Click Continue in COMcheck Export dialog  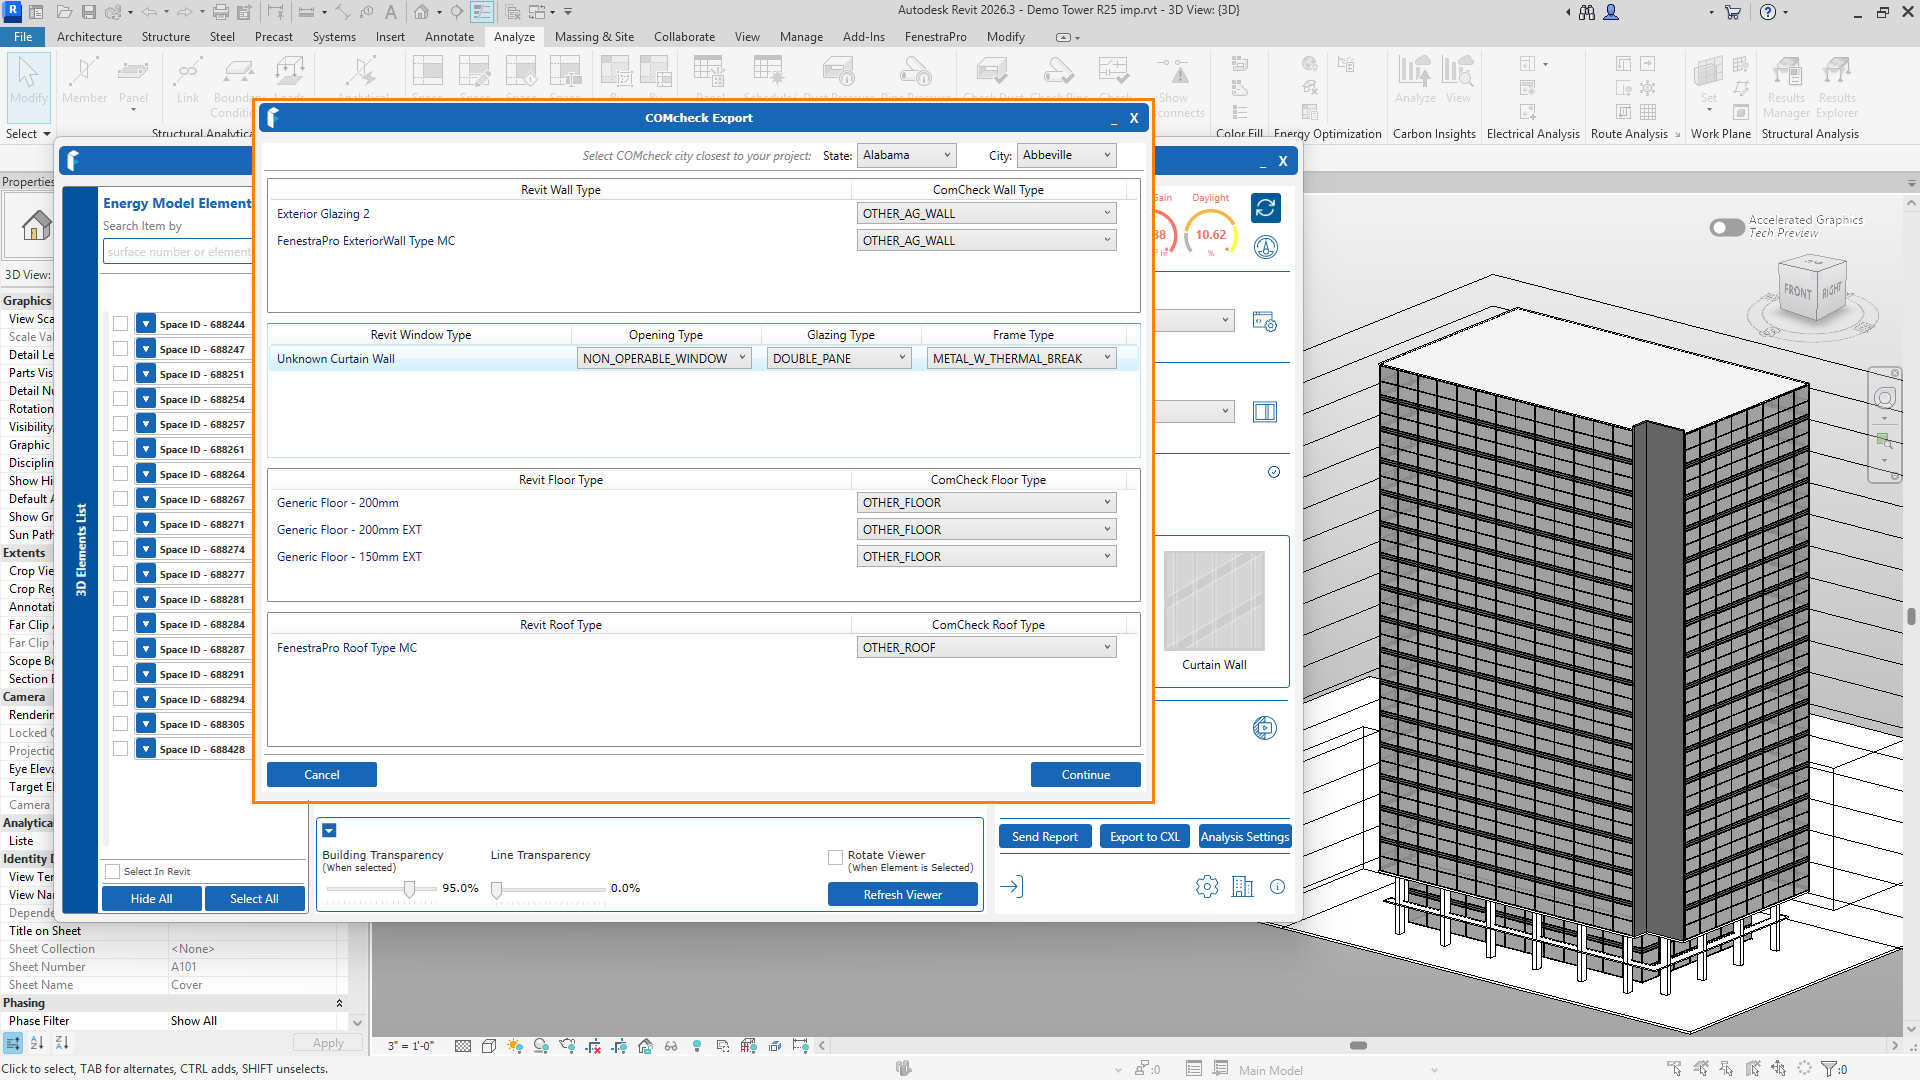pyautogui.click(x=1085, y=775)
